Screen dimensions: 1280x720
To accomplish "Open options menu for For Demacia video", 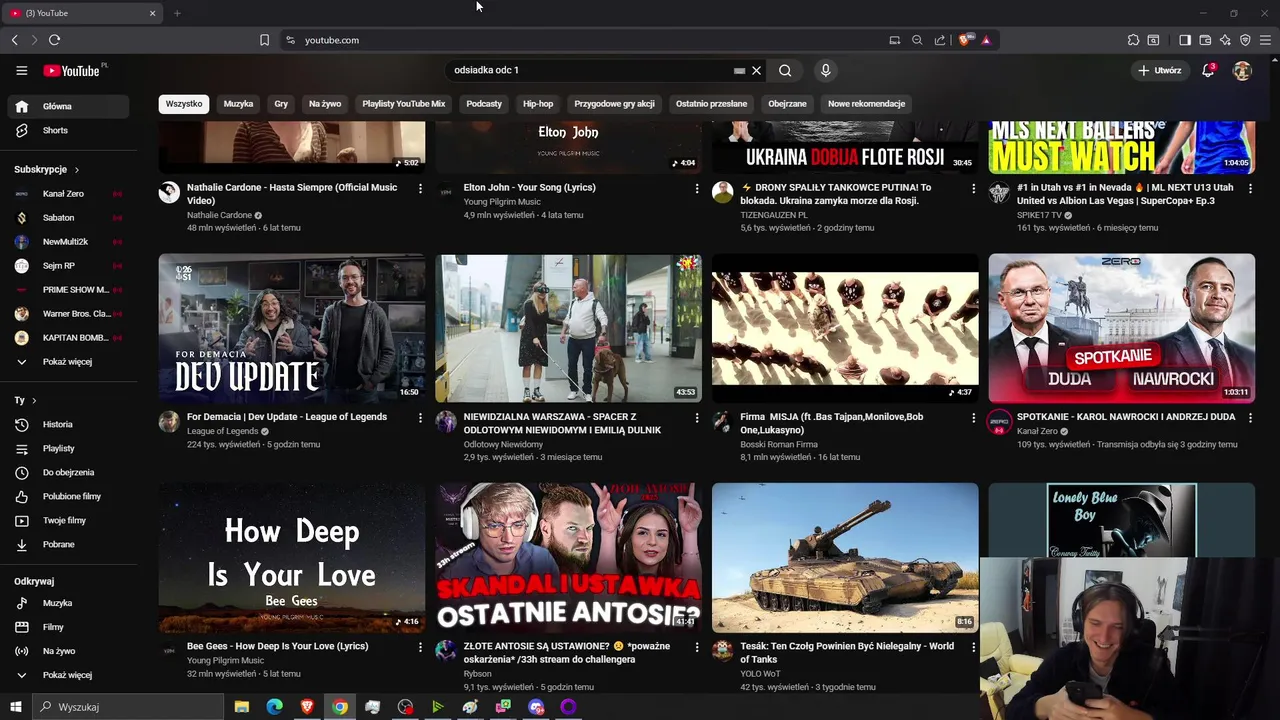I will point(420,417).
